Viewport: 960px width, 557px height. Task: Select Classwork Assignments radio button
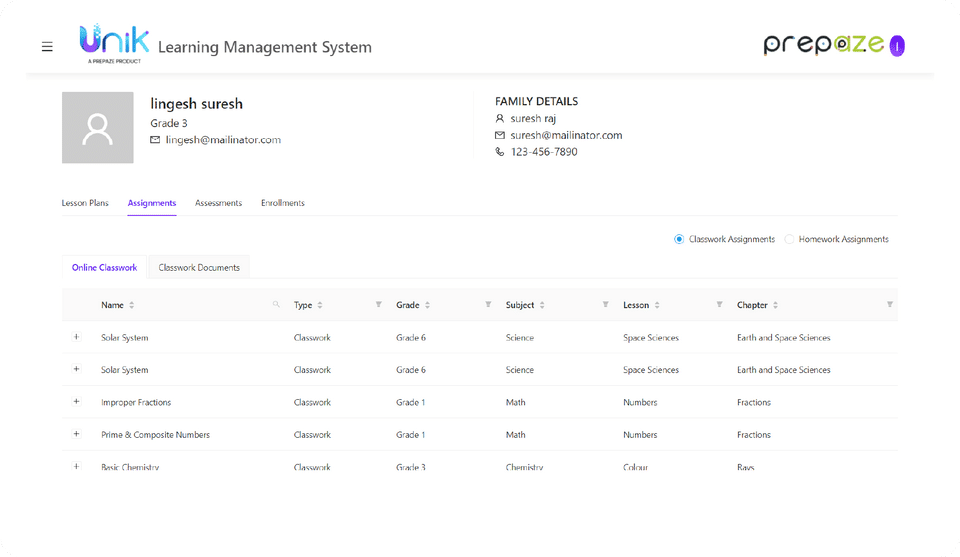678,239
